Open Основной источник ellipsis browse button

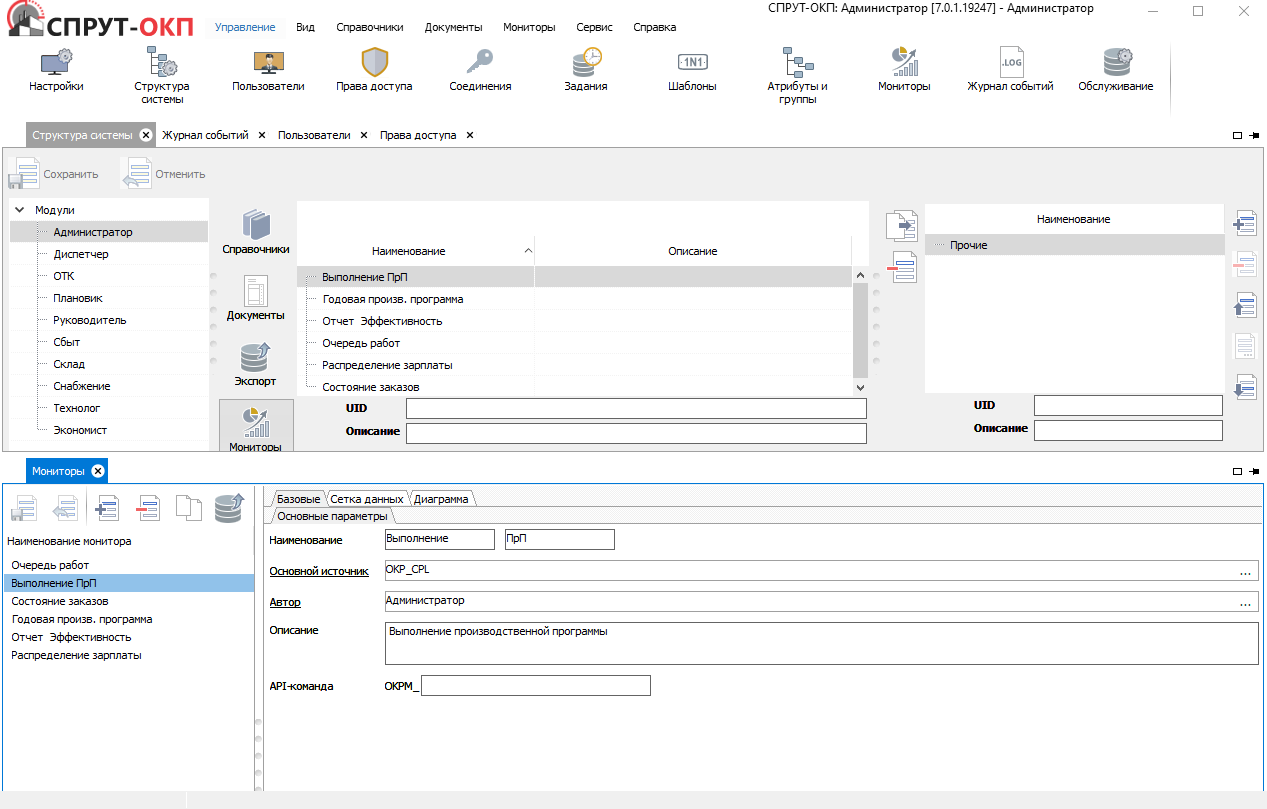pyautogui.click(x=1245, y=572)
